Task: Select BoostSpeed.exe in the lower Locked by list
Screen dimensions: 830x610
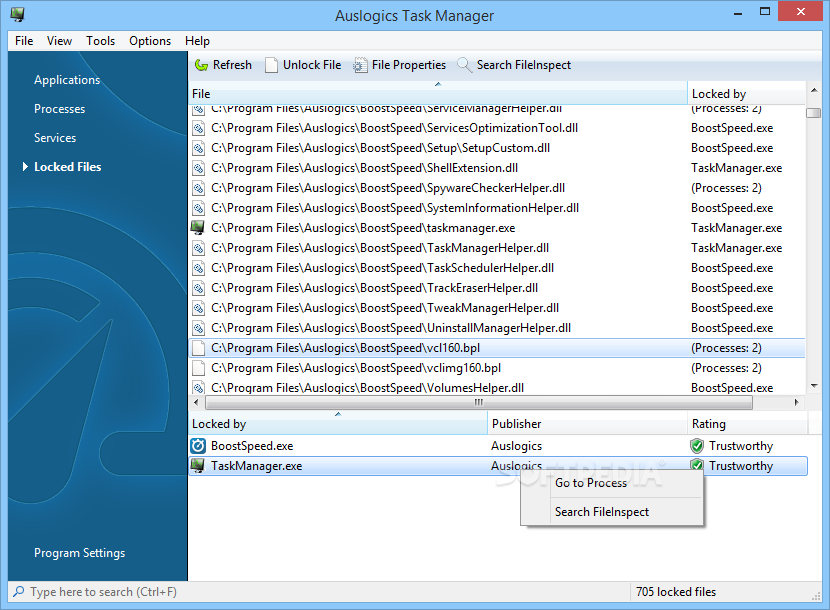Action: click(252, 446)
